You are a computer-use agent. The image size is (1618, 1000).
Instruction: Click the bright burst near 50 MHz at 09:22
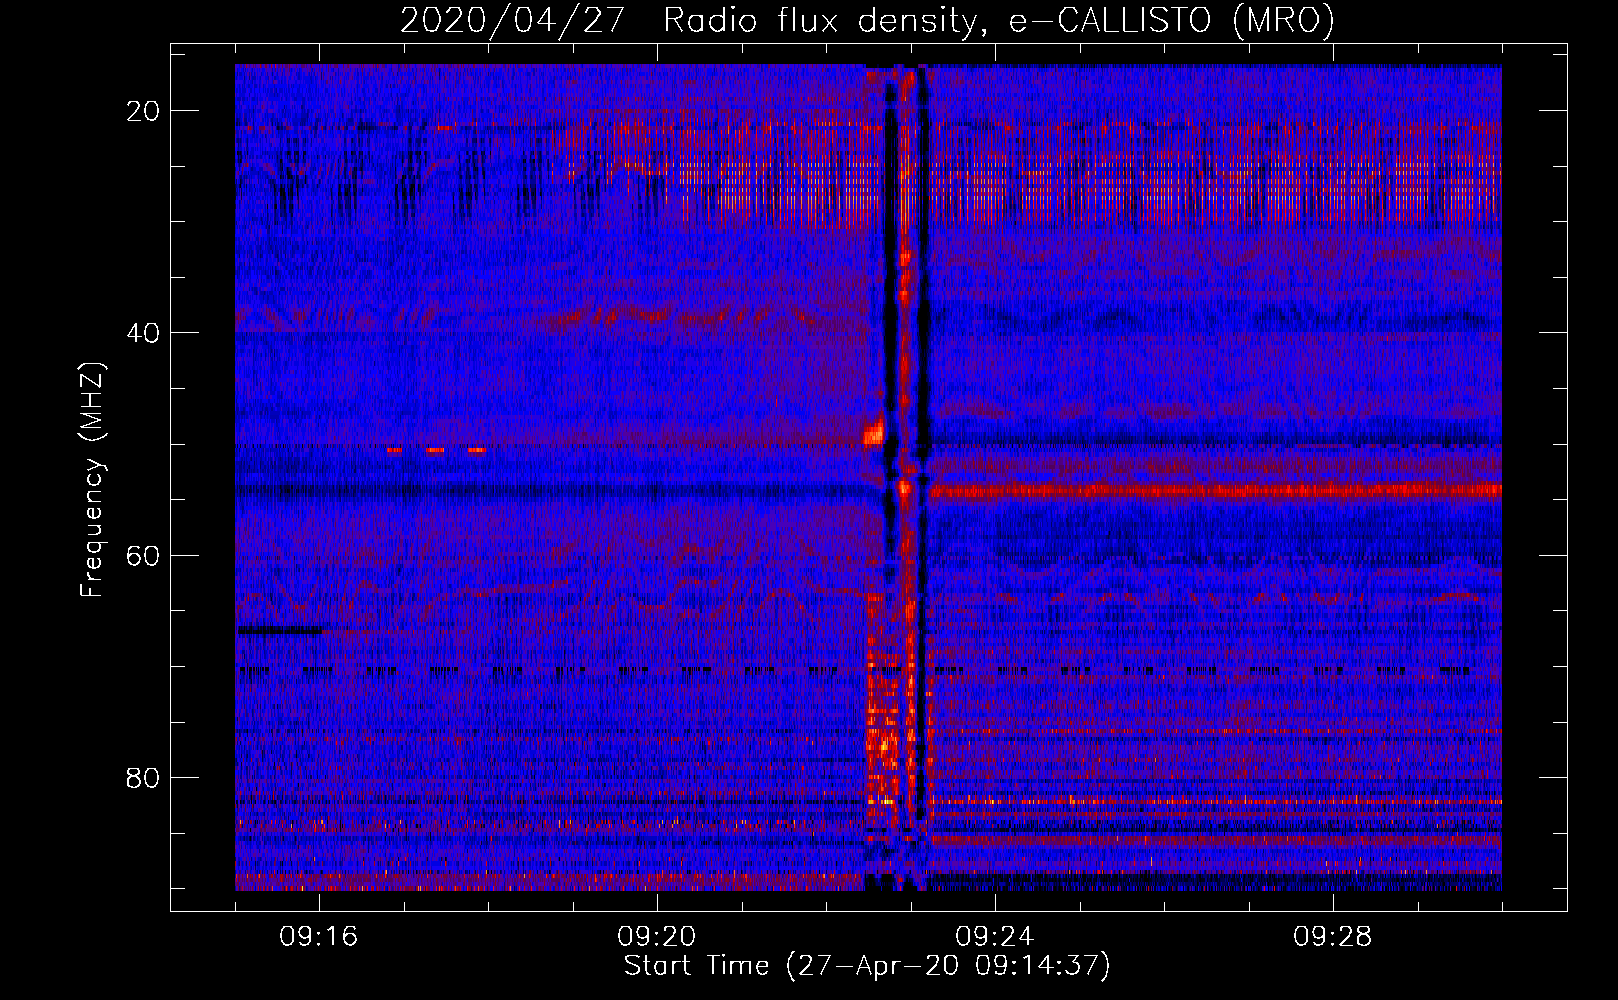coord(874,433)
